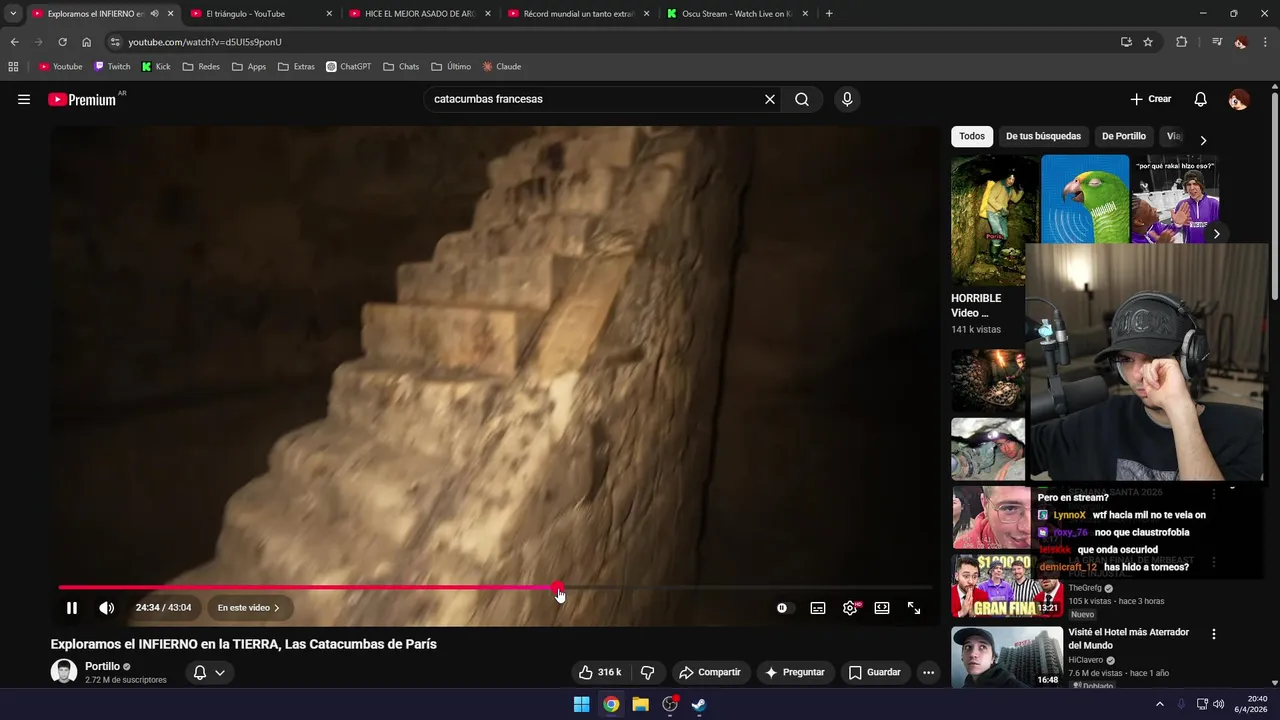Reload the page
This screenshot has height=720, width=1280.
click(62, 42)
